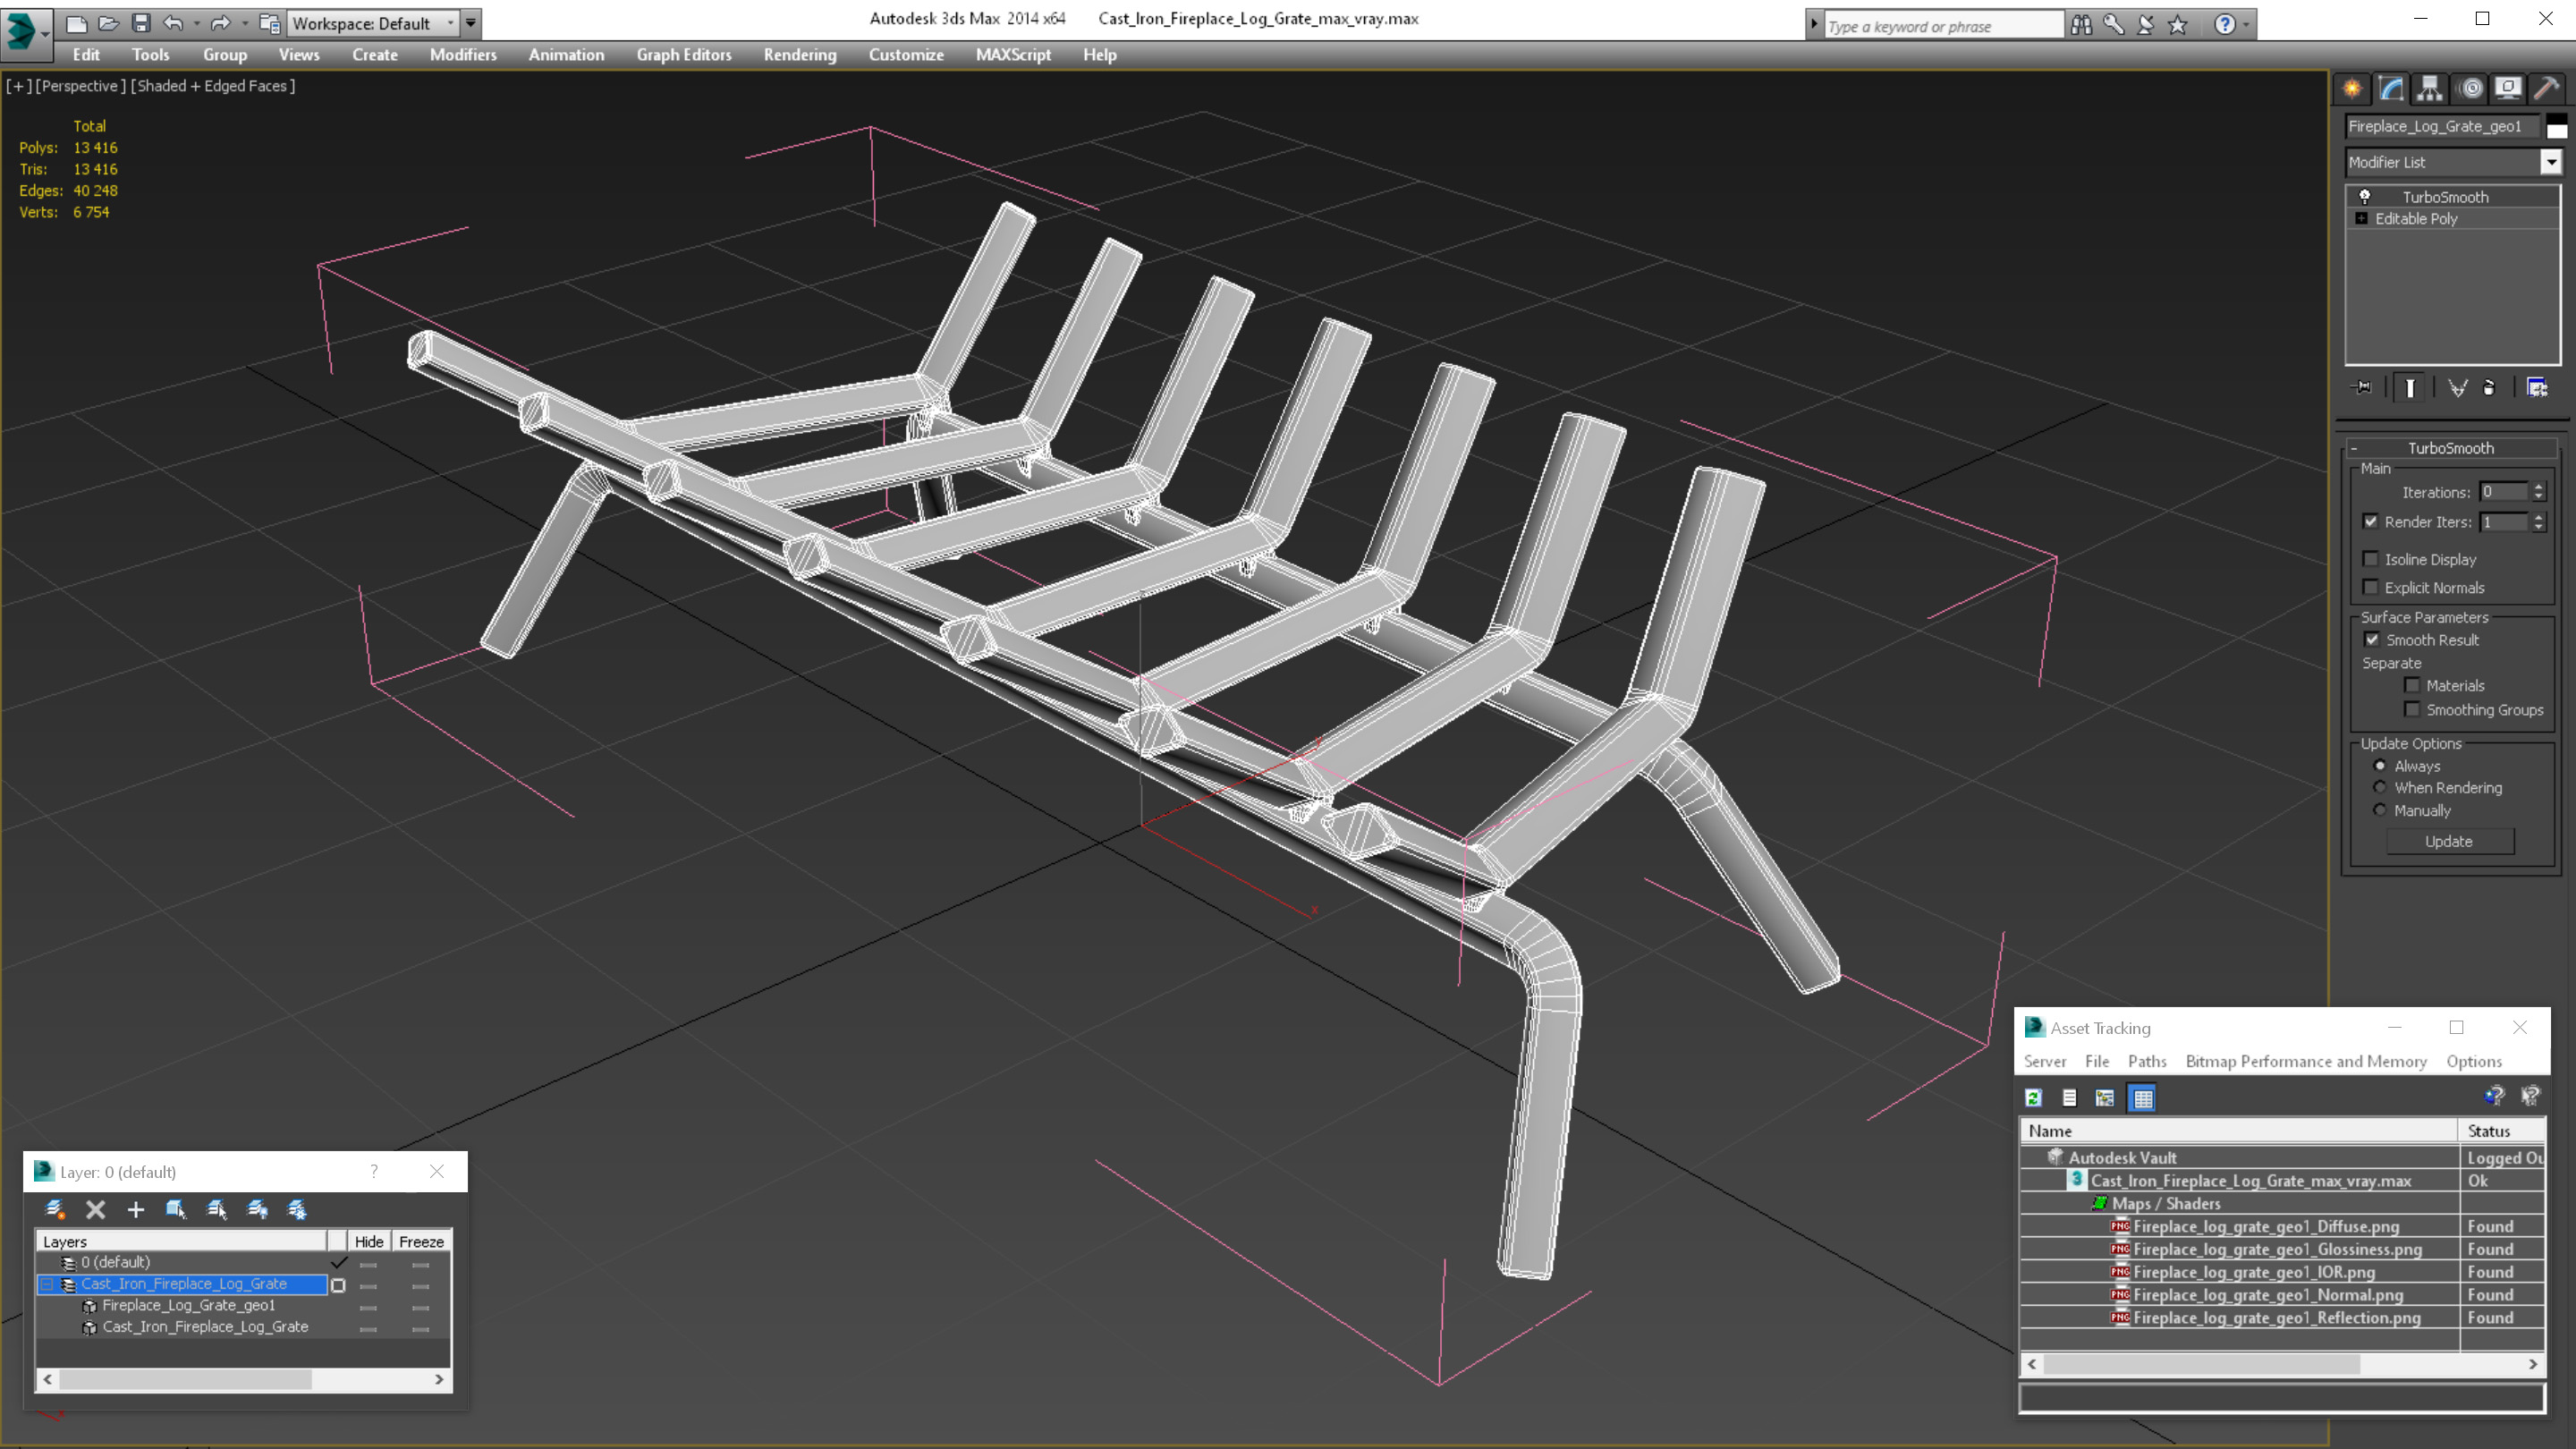Toggle TurboSmooth modifier lightbulb visibility
This screenshot has height=1449, width=2576.
point(2365,197)
